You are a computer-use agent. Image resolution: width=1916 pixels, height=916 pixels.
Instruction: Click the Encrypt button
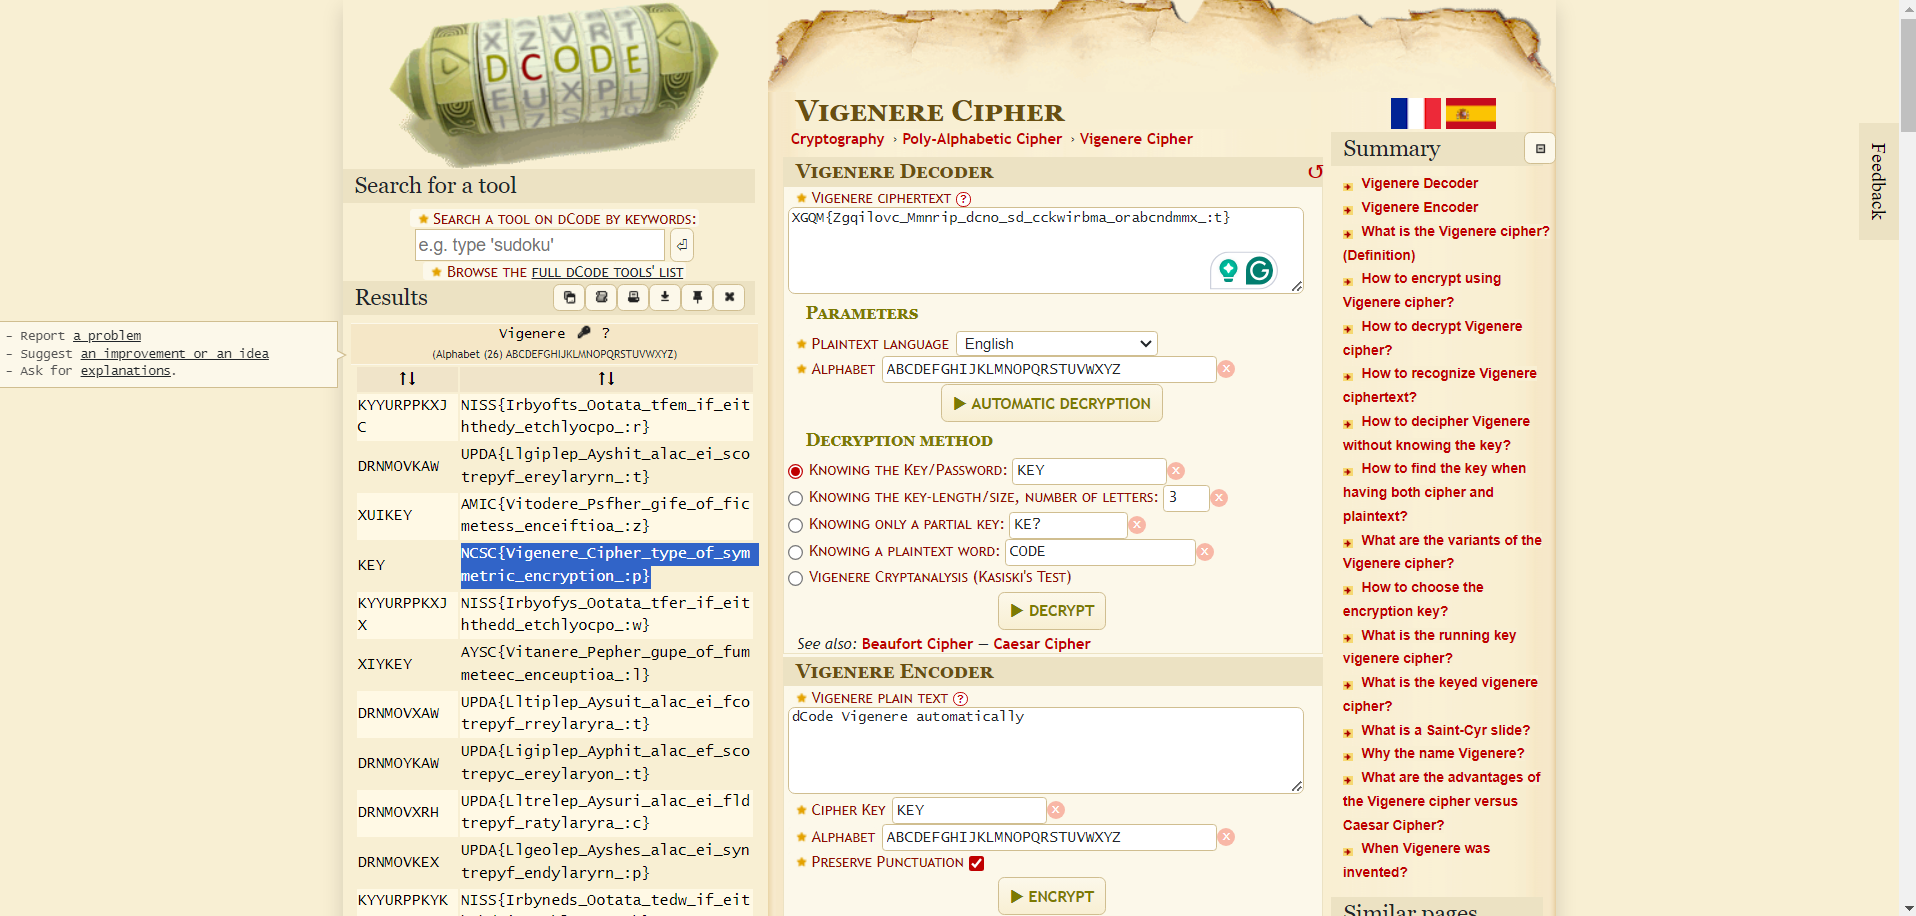point(1051,896)
